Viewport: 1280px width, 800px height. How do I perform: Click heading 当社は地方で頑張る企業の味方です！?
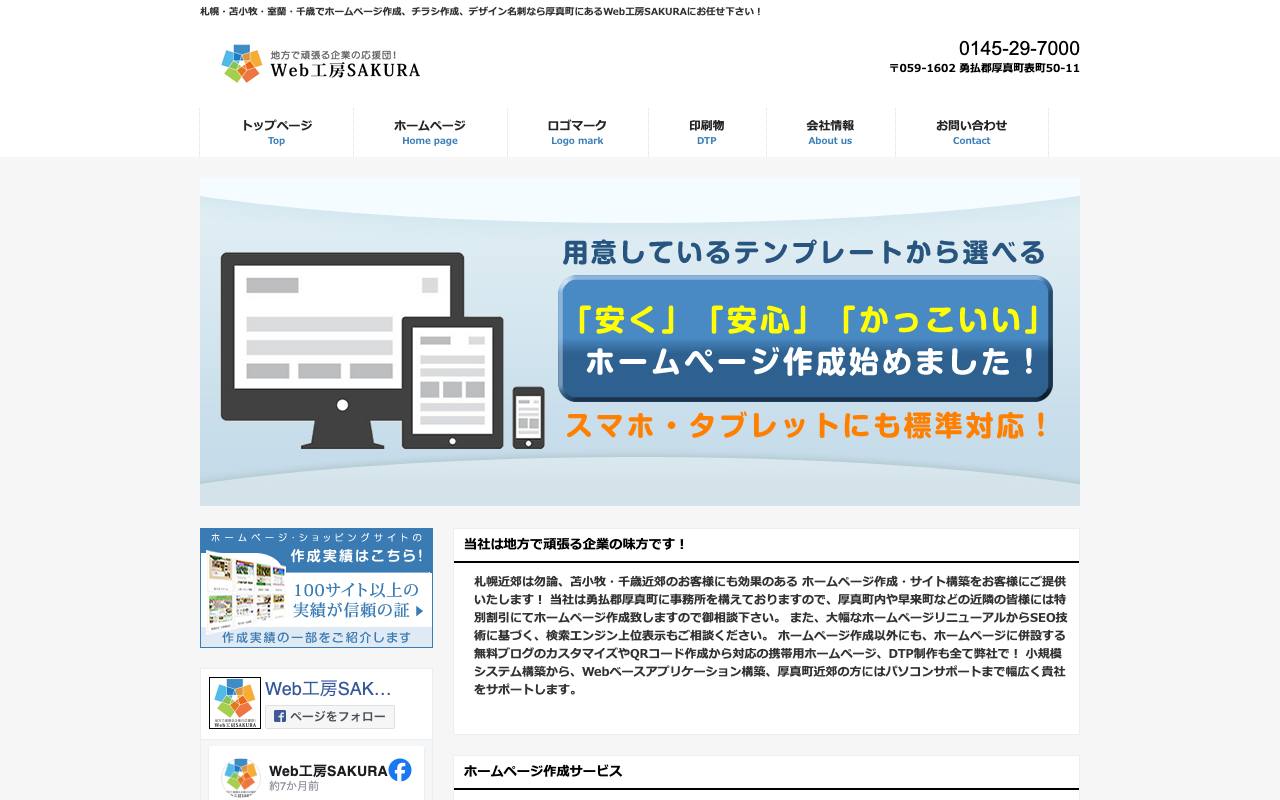click(x=576, y=544)
